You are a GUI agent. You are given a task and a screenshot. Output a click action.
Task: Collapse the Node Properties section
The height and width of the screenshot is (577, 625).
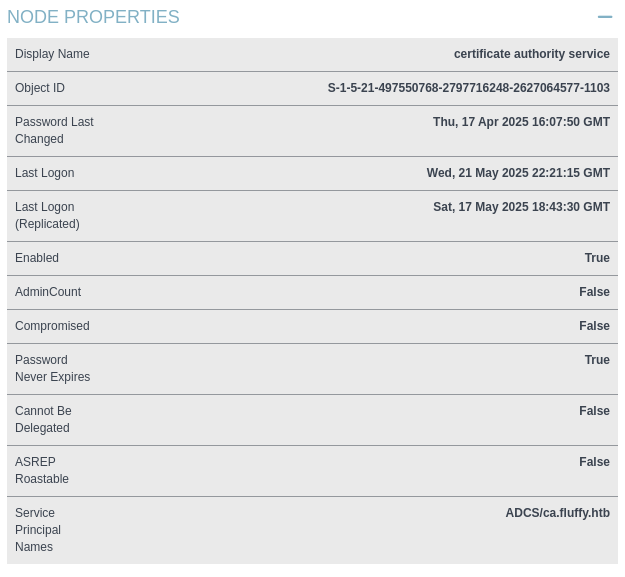coord(605,17)
